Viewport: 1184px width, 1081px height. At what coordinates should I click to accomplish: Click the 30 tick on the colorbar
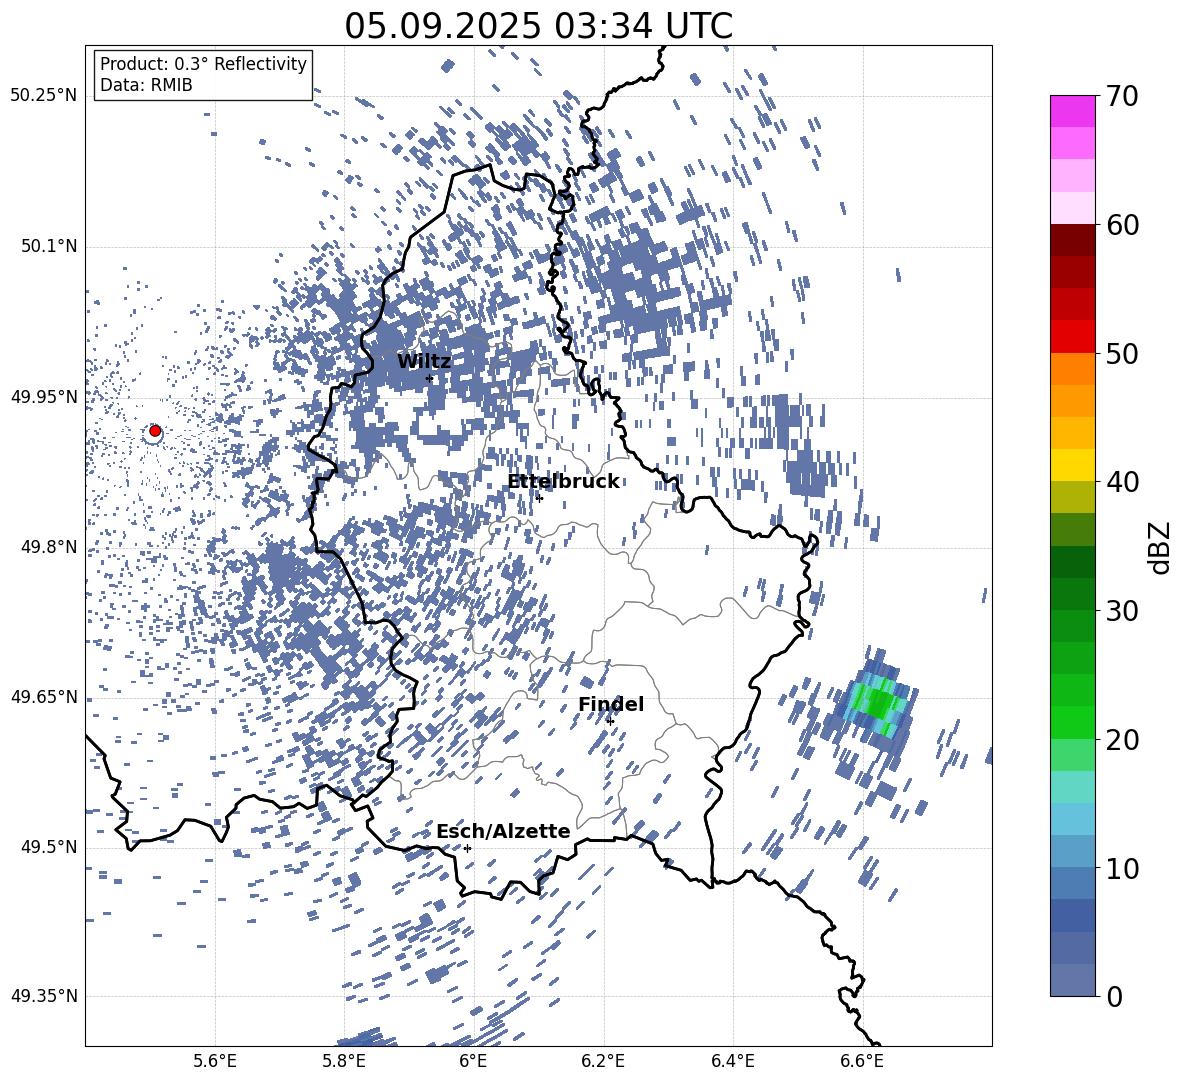tap(1122, 611)
